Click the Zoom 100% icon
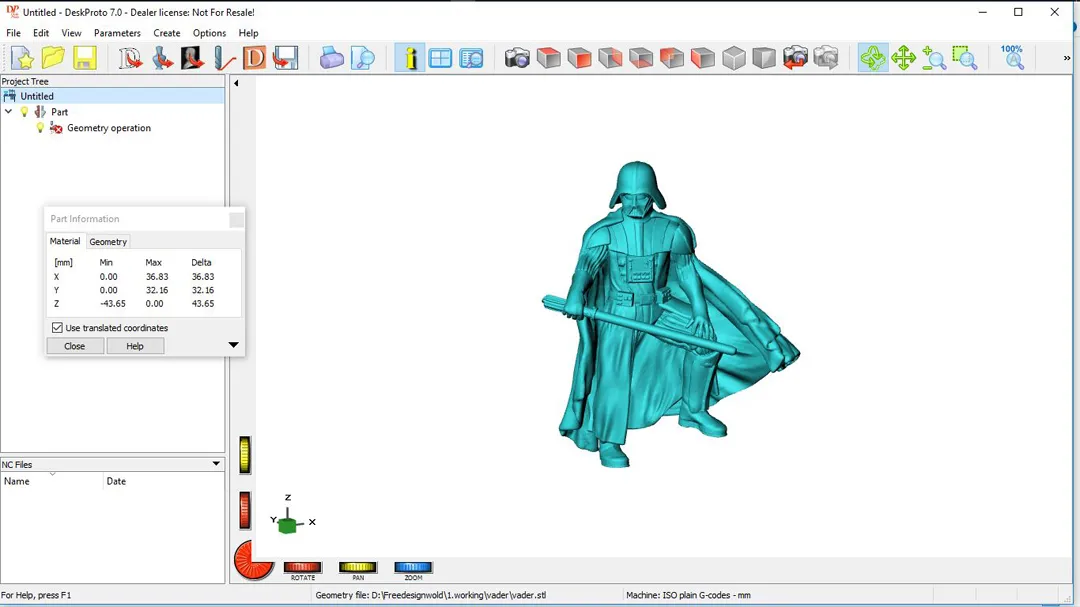Image resolution: width=1080 pixels, height=607 pixels. tap(1012, 58)
